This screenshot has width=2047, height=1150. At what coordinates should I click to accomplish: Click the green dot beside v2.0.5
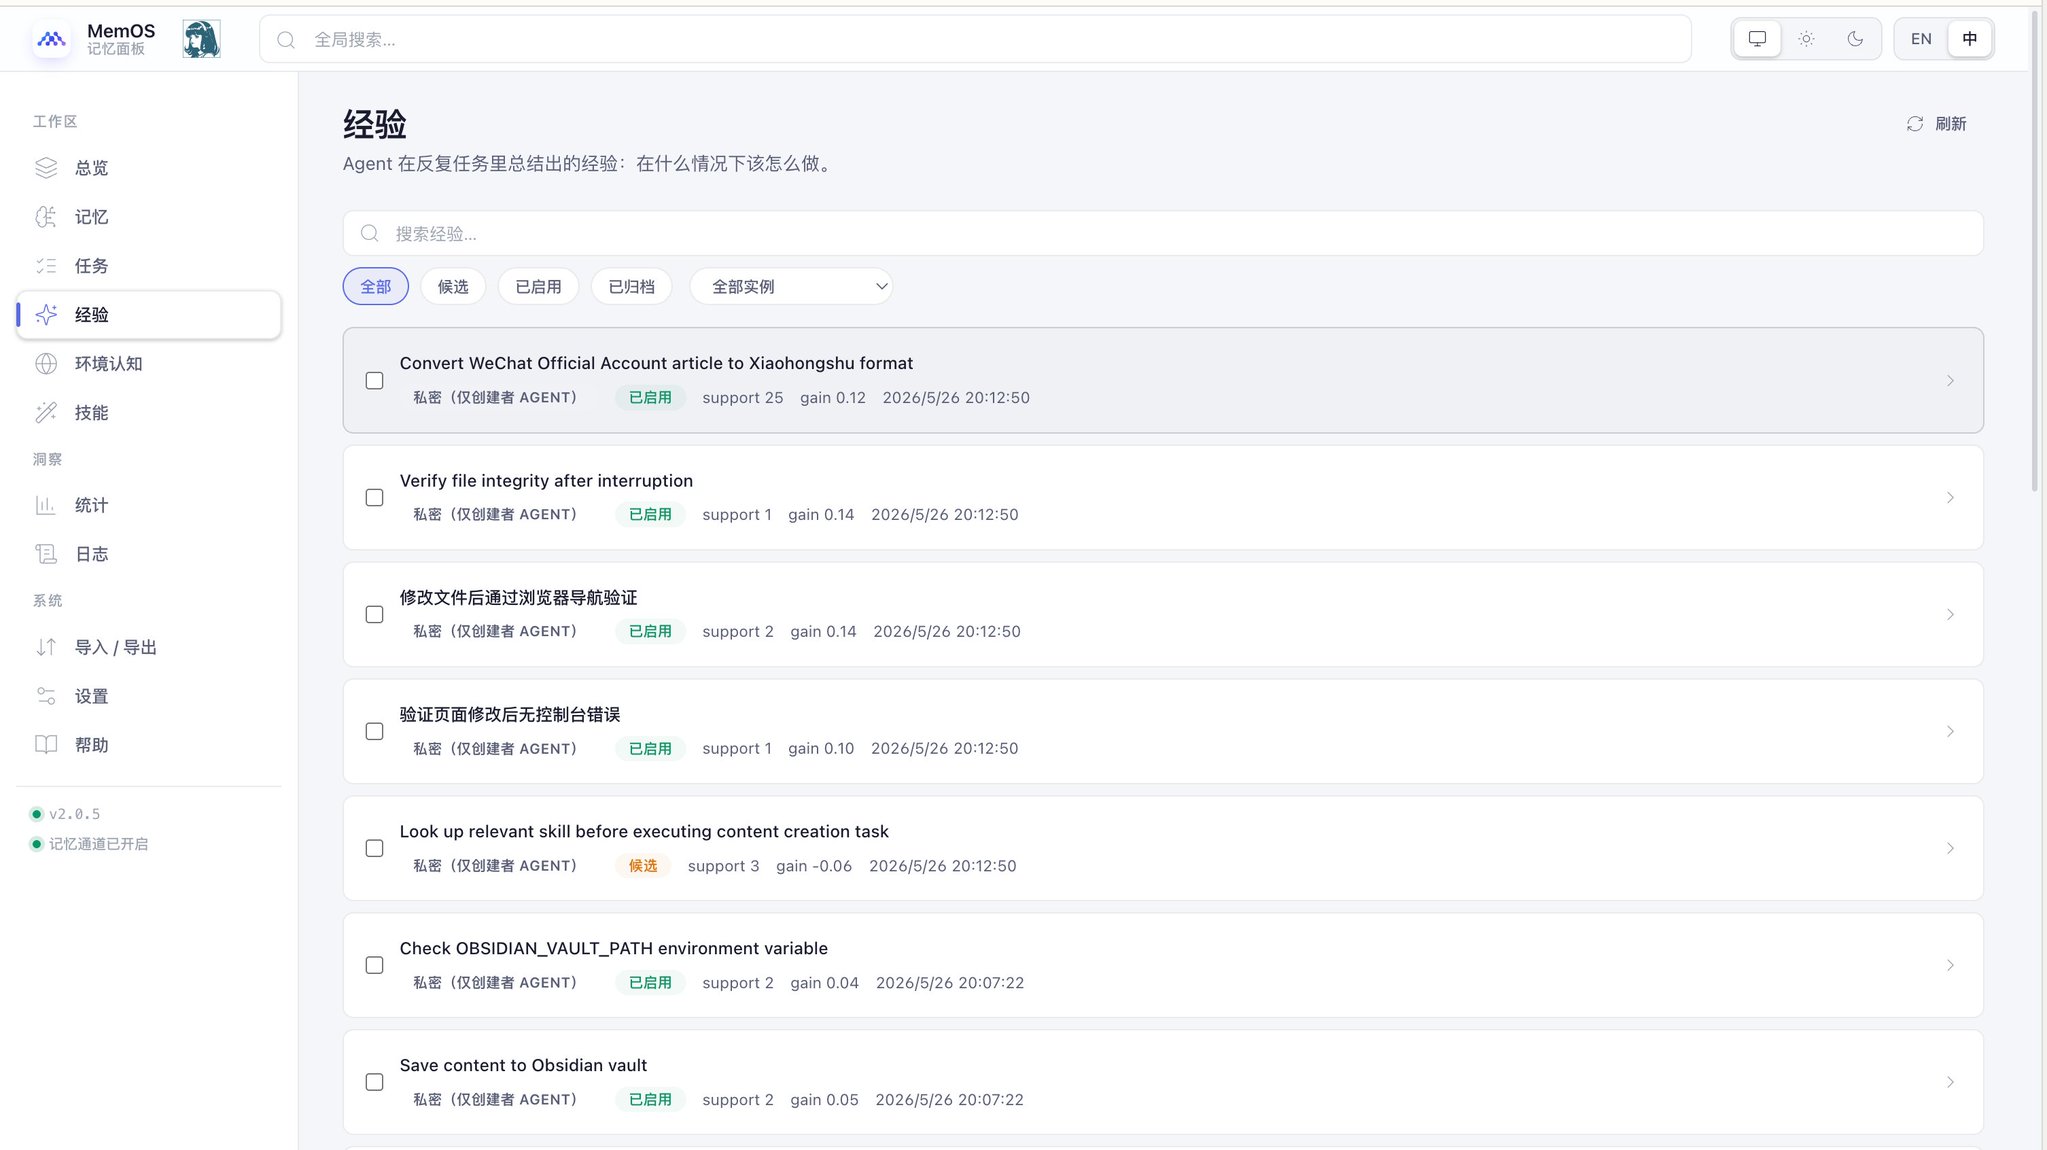37,814
